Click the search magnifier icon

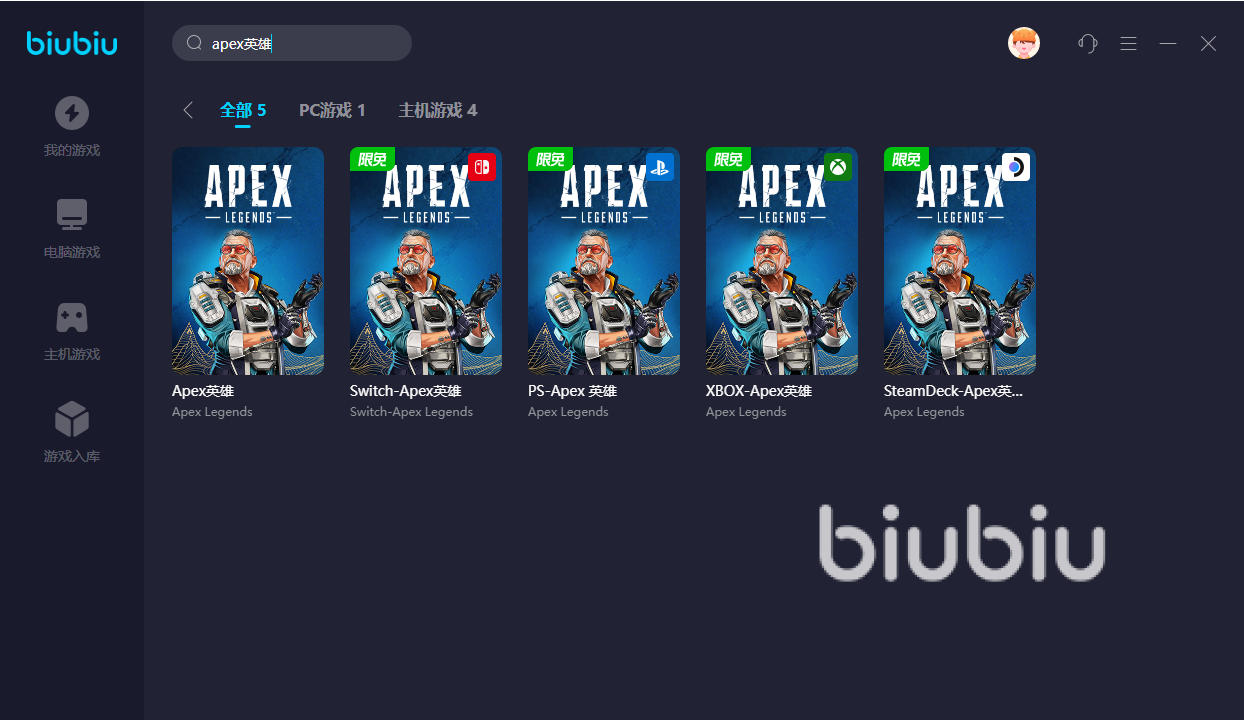(x=195, y=43)
